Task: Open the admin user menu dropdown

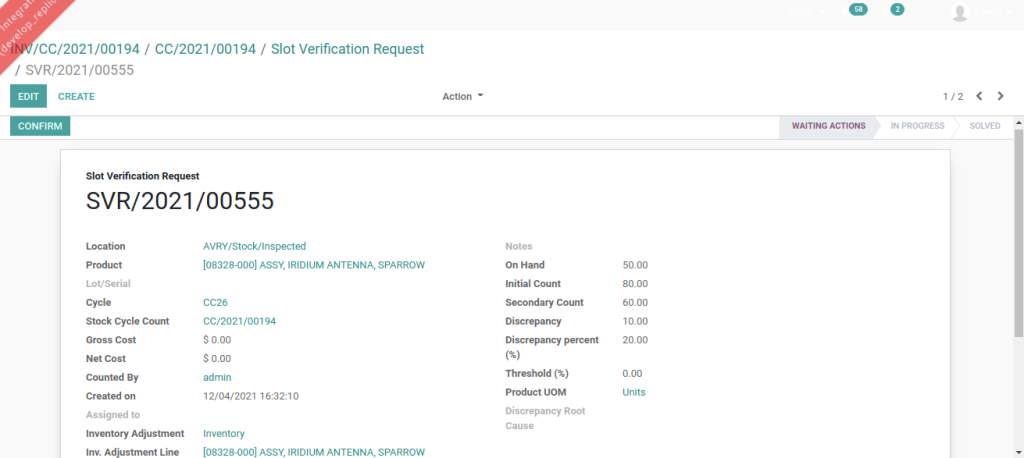Action: click(x=991, y=12)
